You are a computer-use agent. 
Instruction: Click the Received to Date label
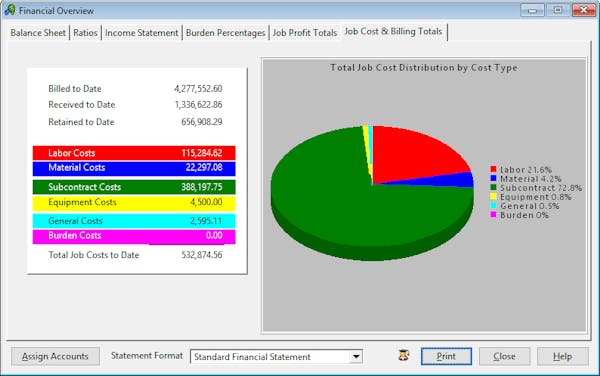(x=82, y=105)
